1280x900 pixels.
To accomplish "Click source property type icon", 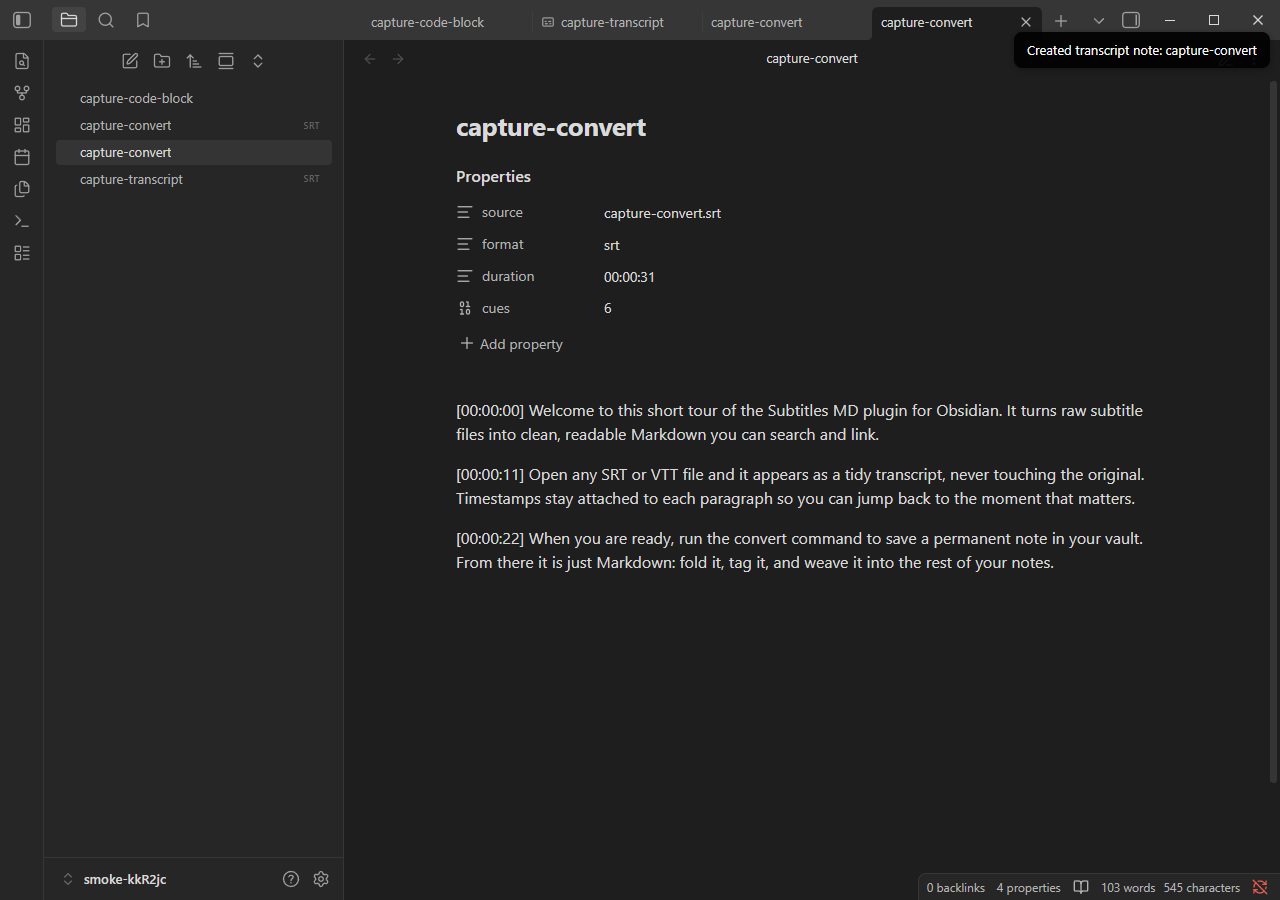I will 465,213.
